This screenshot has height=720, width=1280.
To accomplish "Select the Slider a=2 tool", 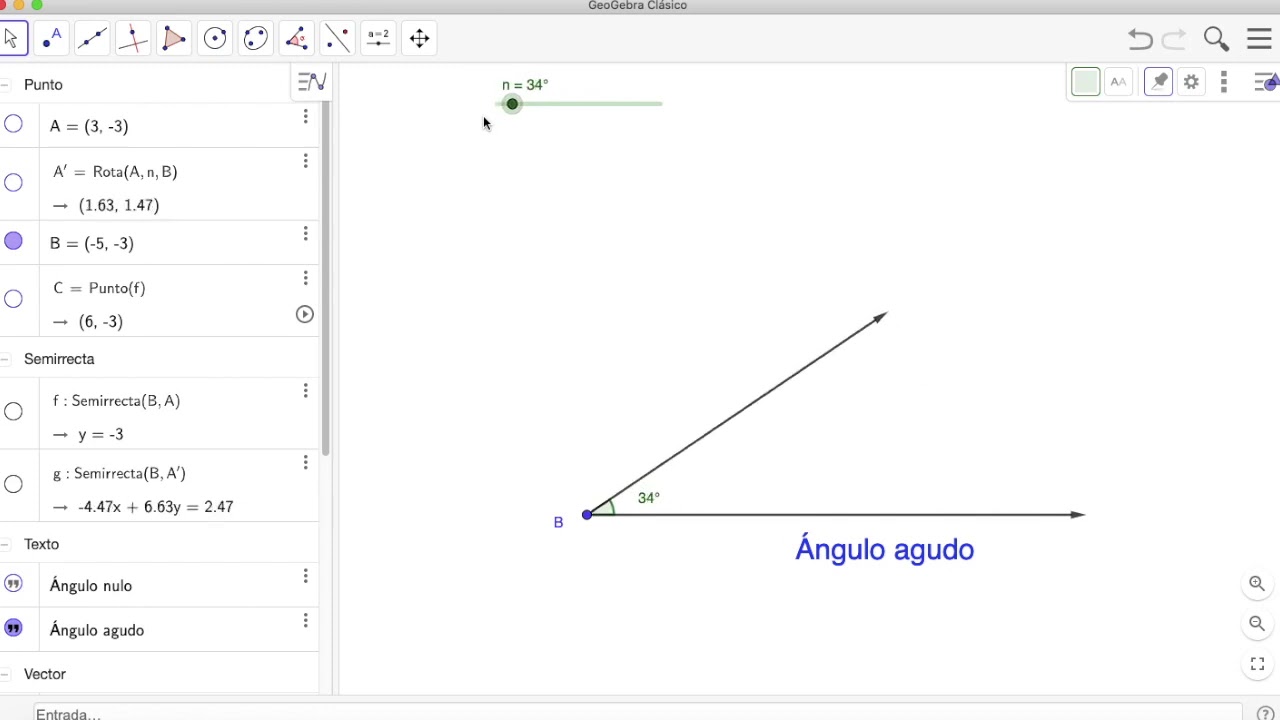I will click(378, 38).
